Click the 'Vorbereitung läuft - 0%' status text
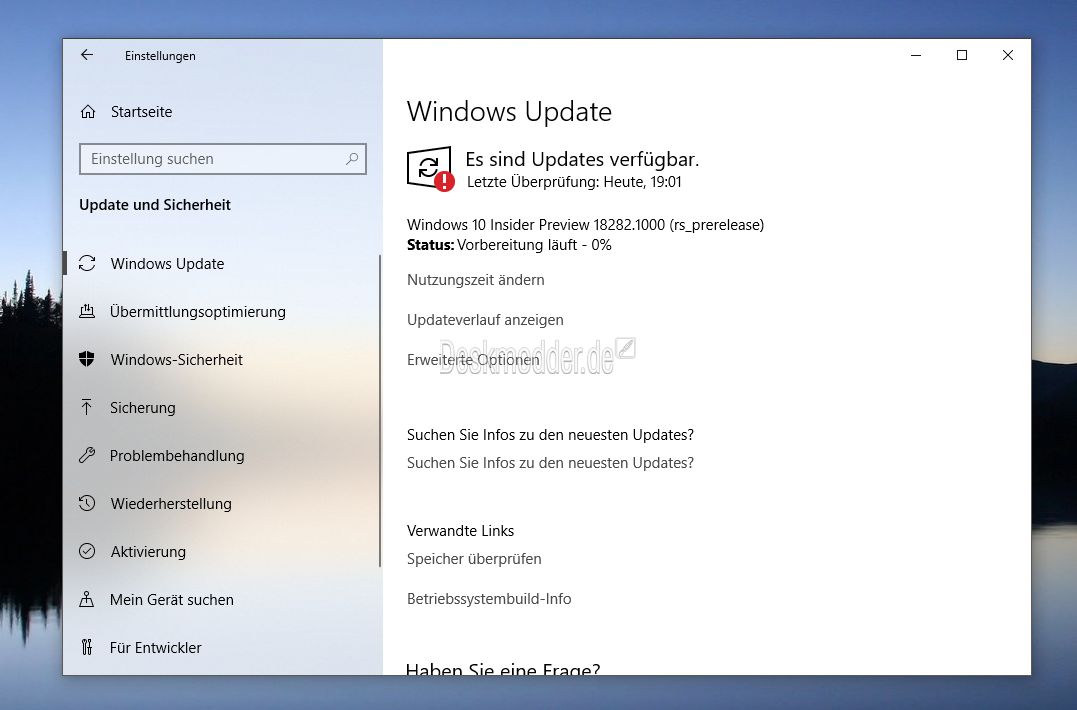The width and height of the screenshot is (1077, 710). 534,245
